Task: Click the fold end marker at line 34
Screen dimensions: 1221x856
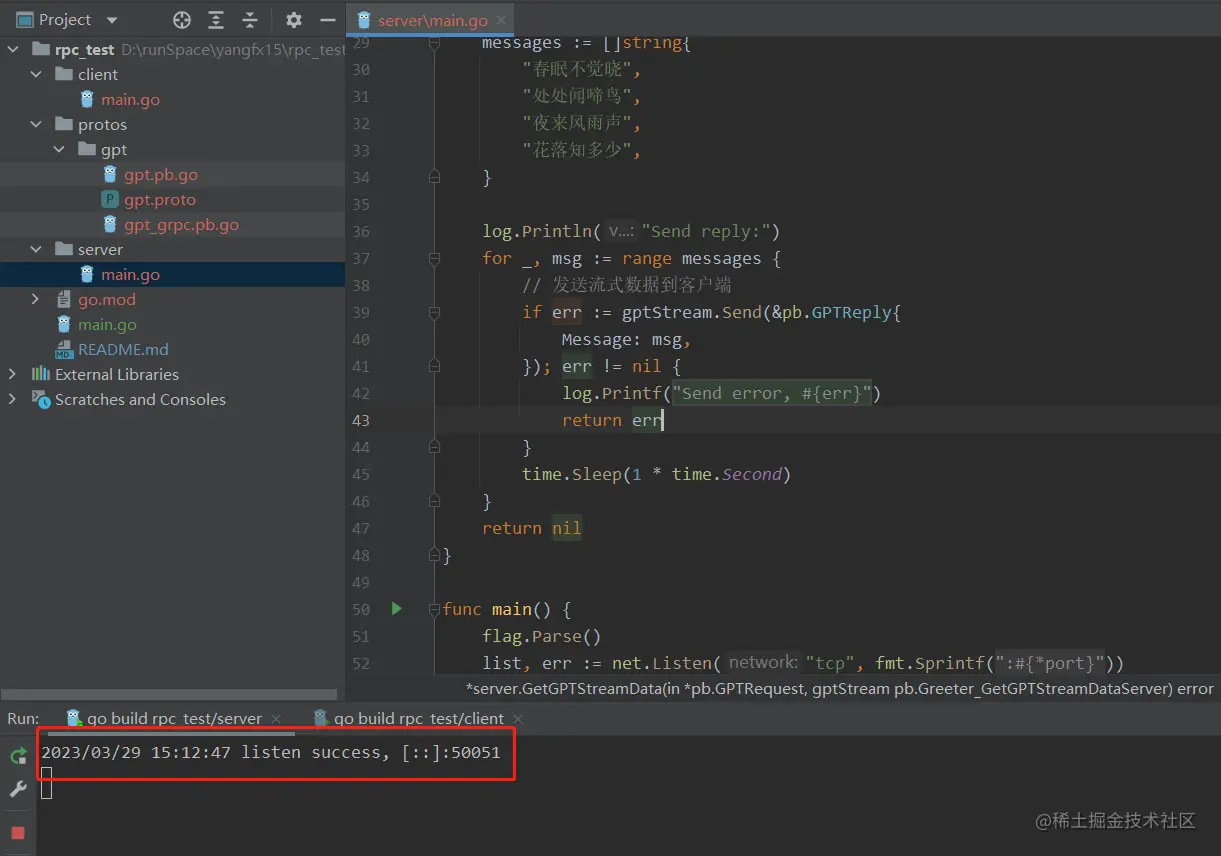Action: 434,177
